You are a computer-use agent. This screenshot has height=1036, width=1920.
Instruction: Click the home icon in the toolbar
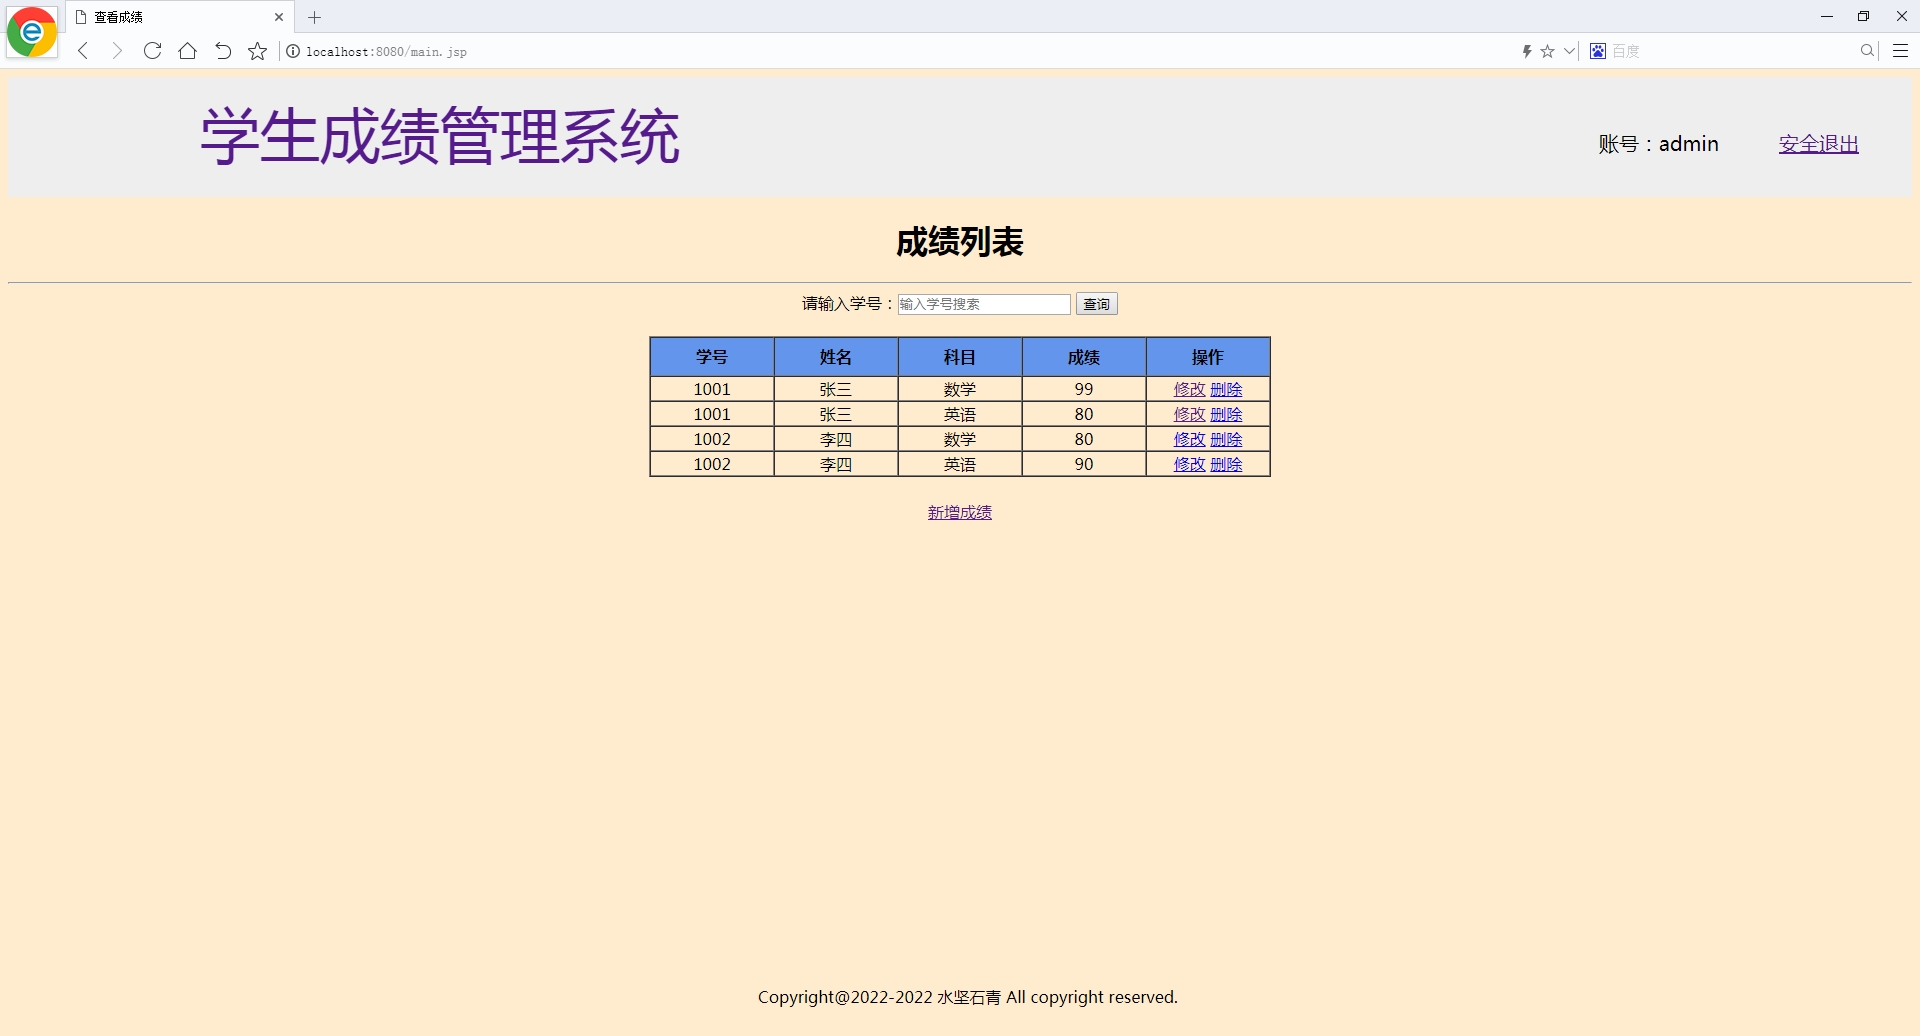pos(187,51)
